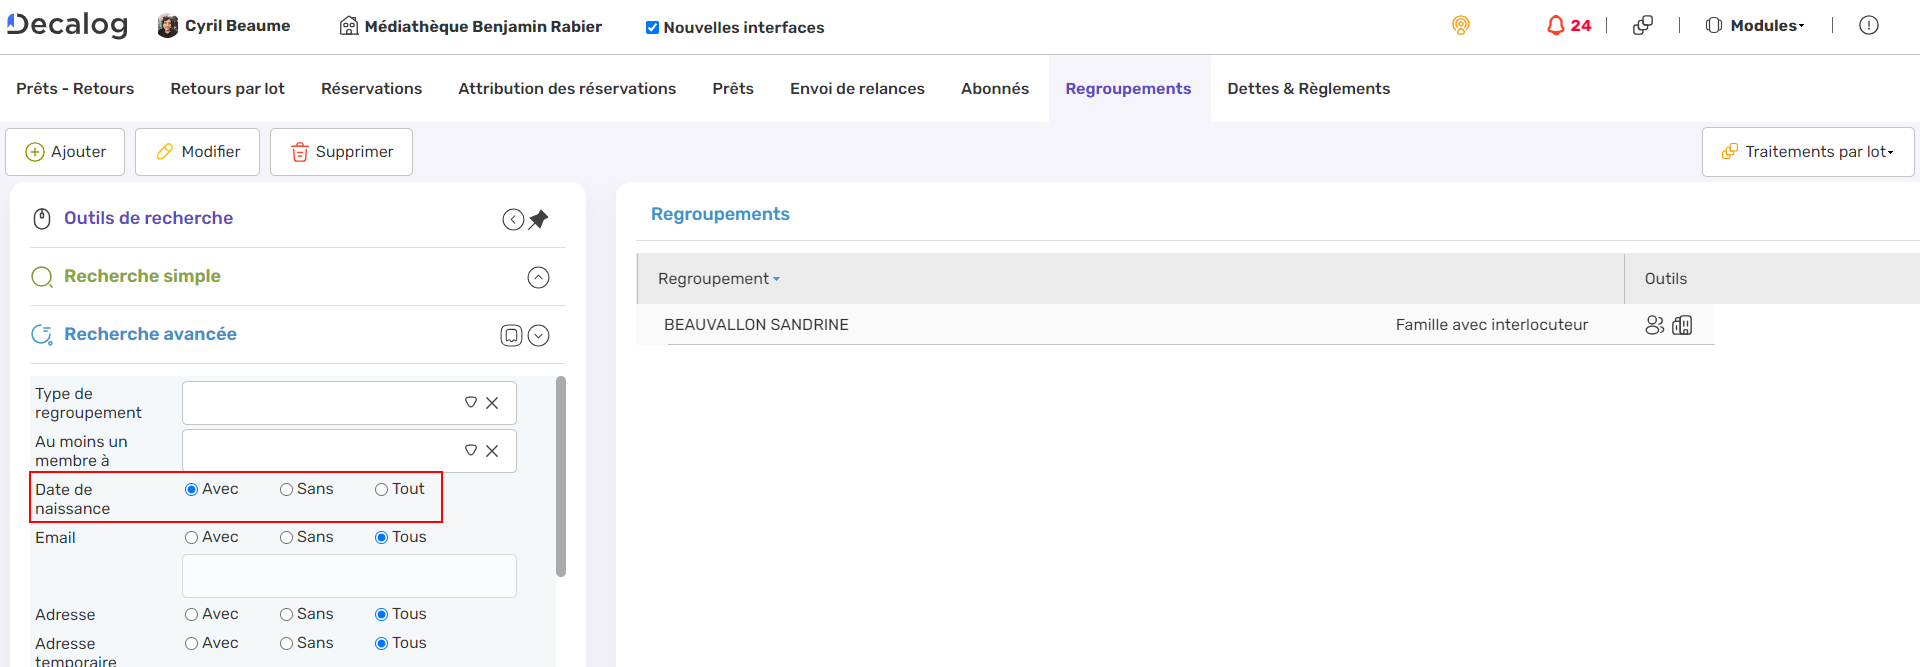
Task: Uncheck Nouvelles interfaces checkbox
Action: click(652, 28)
